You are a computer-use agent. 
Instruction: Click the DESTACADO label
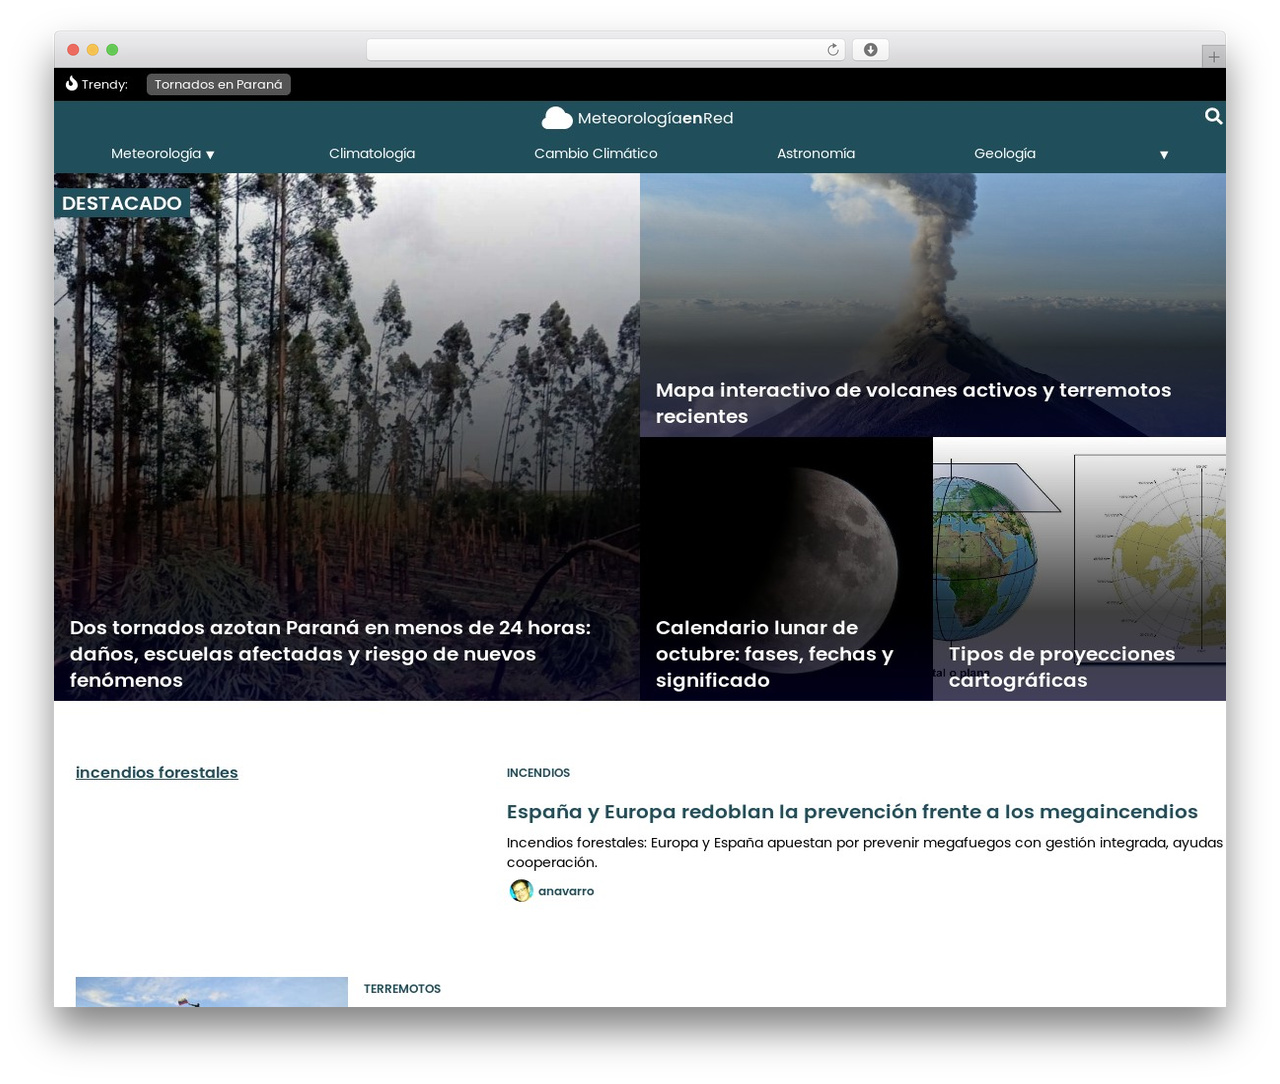(122, 203)
